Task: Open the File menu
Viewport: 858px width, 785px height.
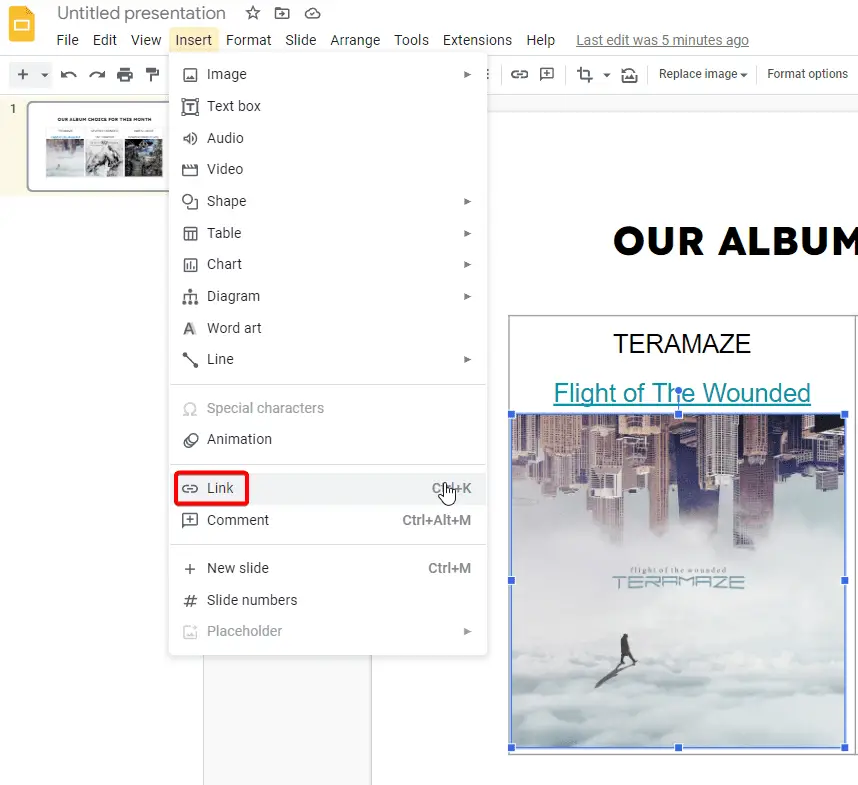Action: 67,40
